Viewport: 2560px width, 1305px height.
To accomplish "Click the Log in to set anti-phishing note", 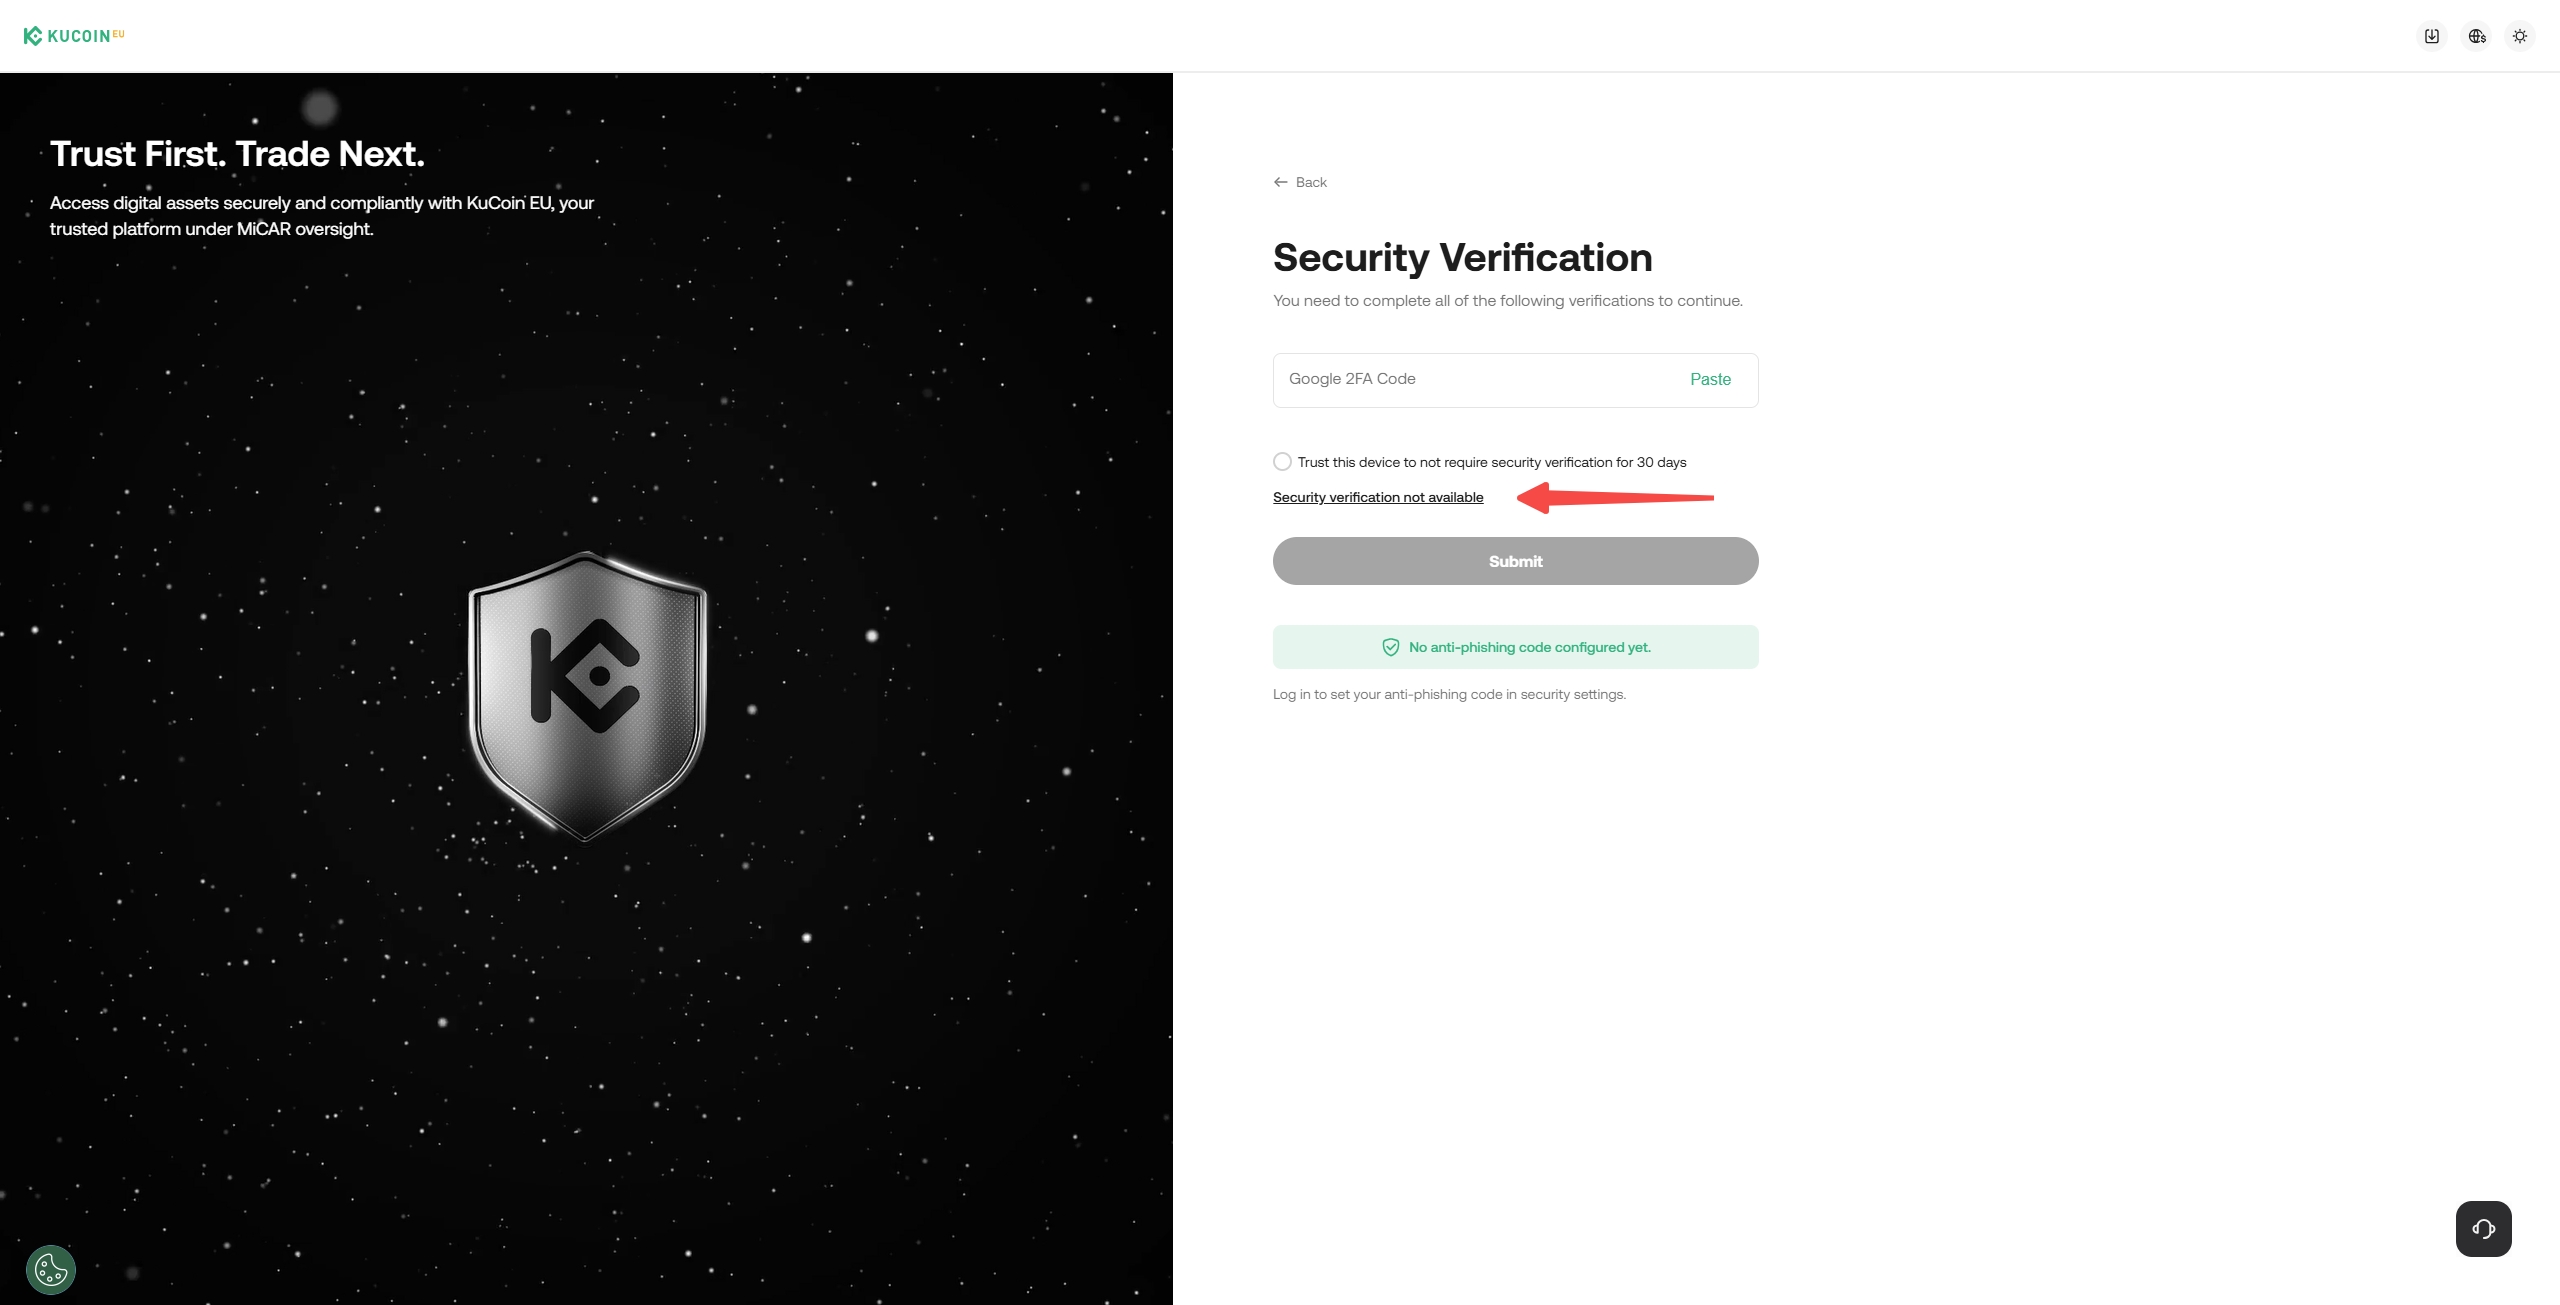I will click(1449, 695).
